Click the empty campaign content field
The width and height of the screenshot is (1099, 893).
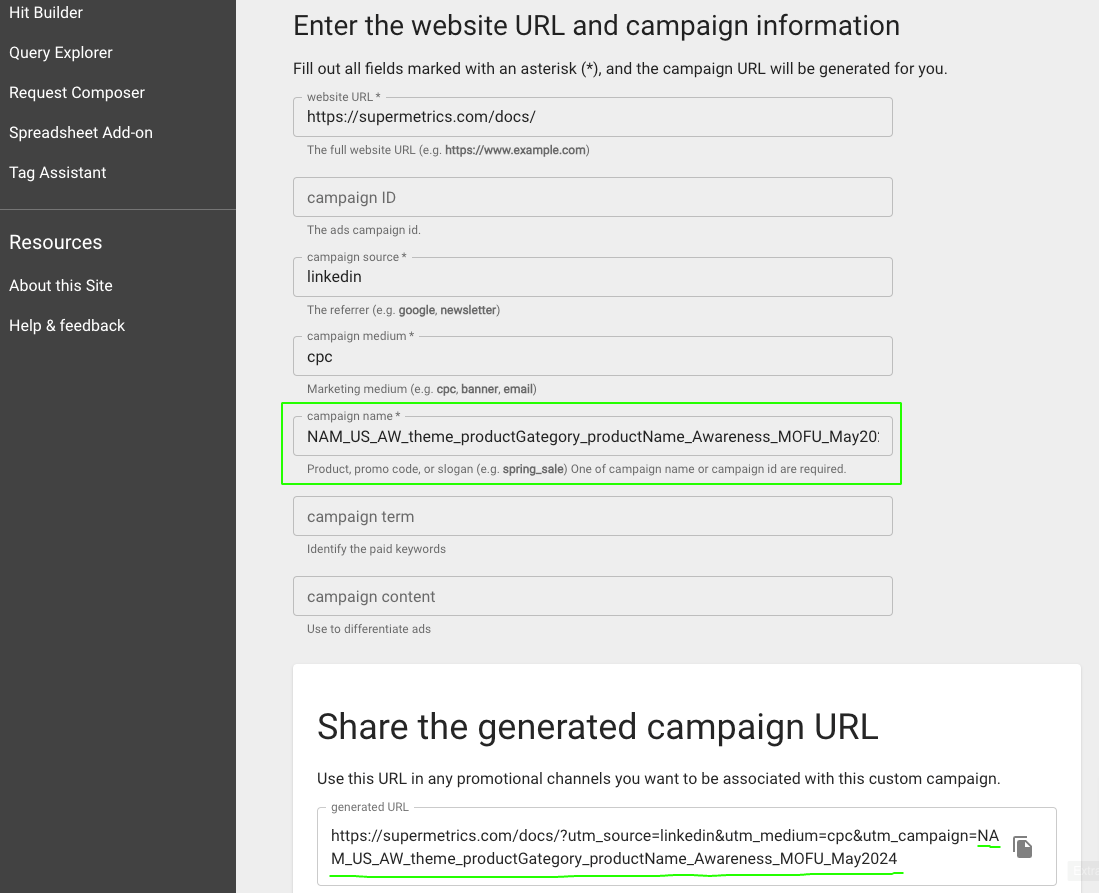pyautogui.click(x=592, y=597)
